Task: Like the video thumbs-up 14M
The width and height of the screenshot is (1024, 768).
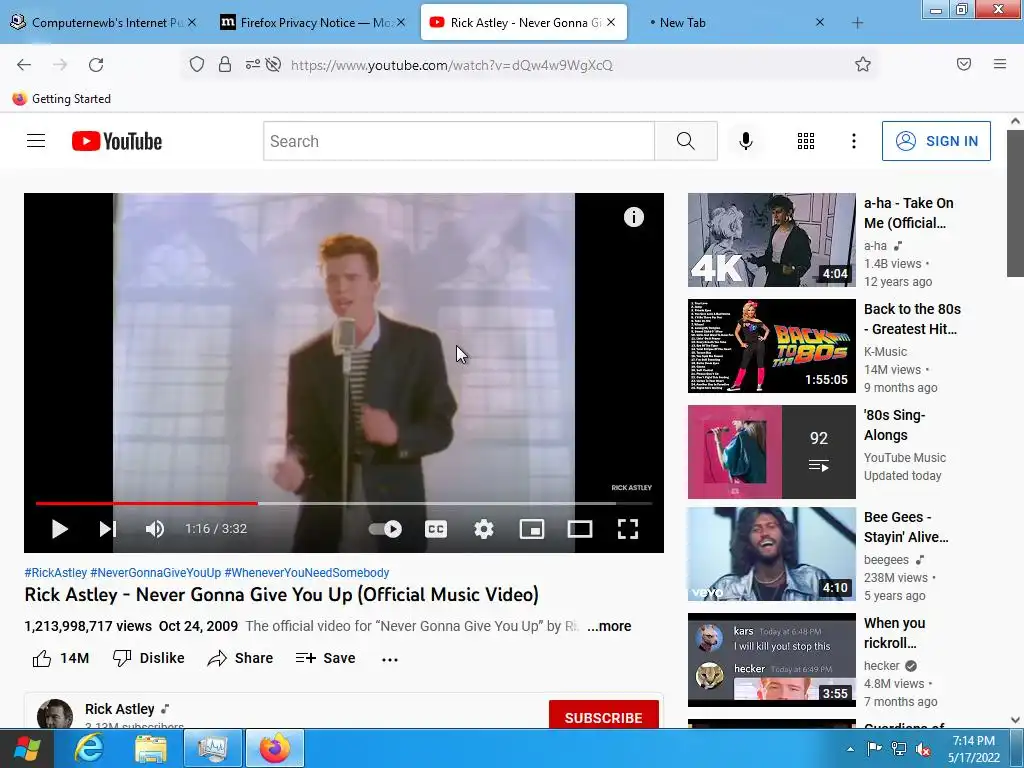Action: pyautogui.click(x=61, y=658)
